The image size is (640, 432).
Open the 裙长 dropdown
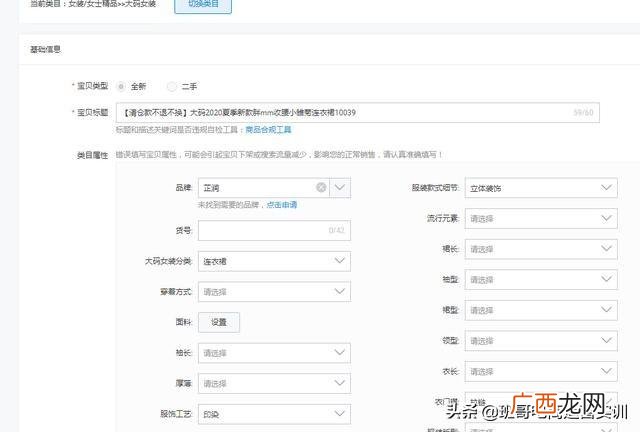click(x=541, y=249)
